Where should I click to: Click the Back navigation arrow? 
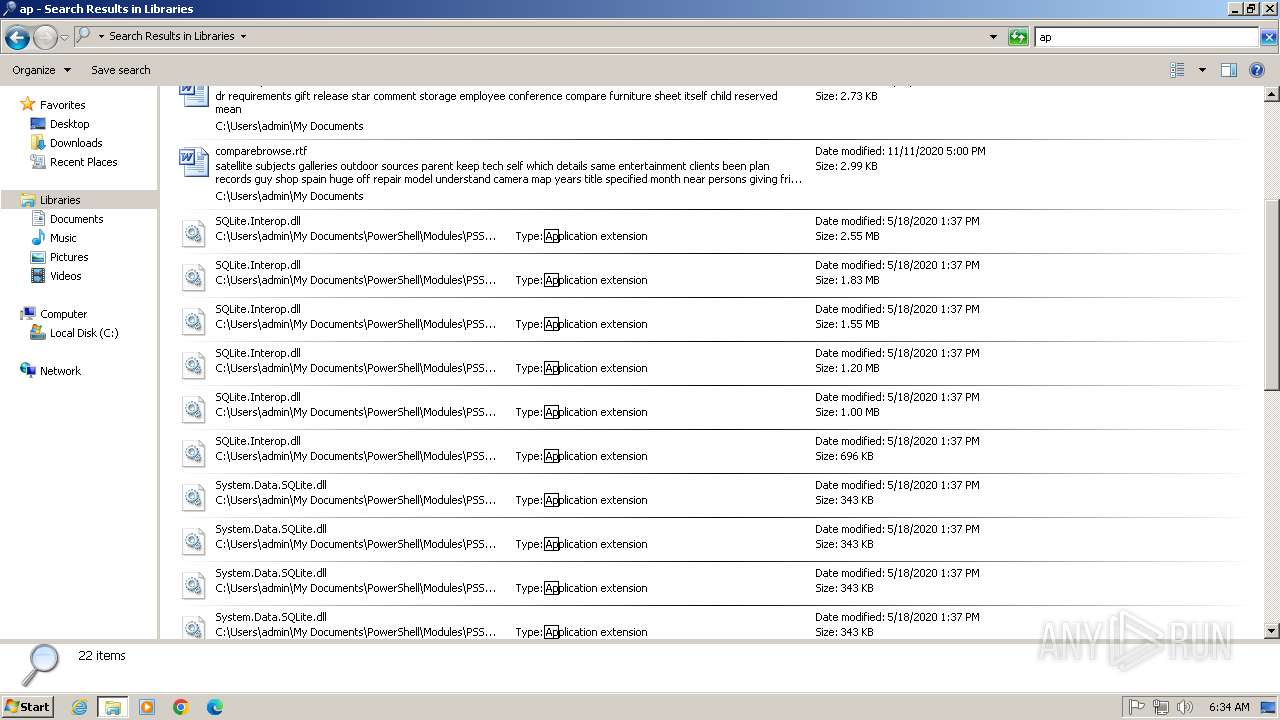tap(17, 37)
